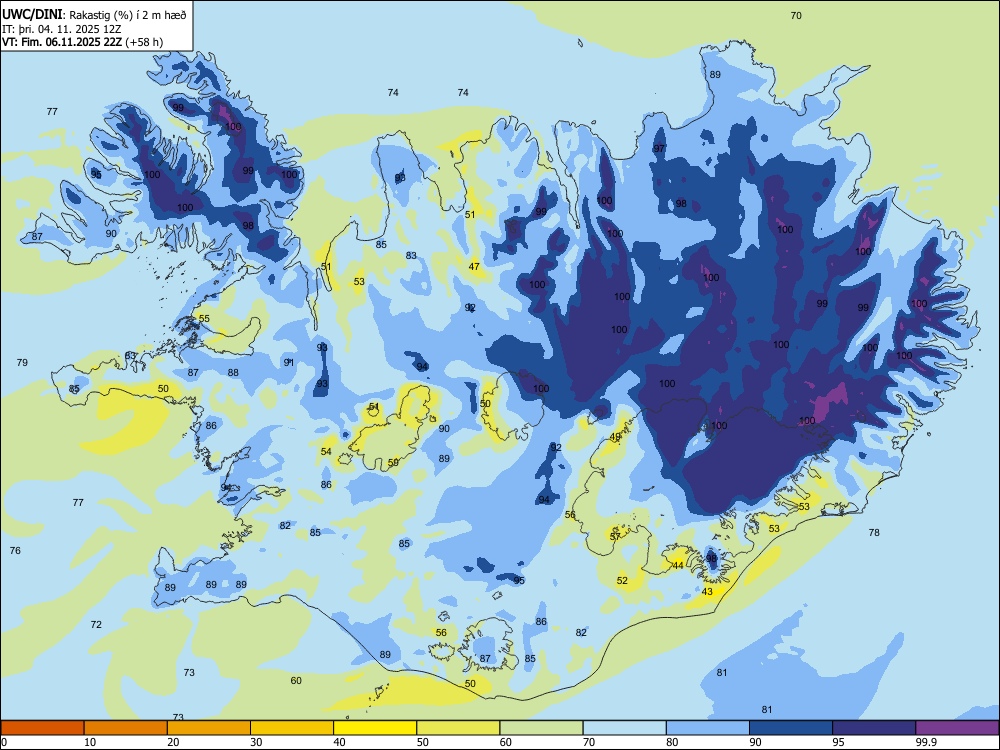Click the 50–60 pale yellow legend segment

458,728
